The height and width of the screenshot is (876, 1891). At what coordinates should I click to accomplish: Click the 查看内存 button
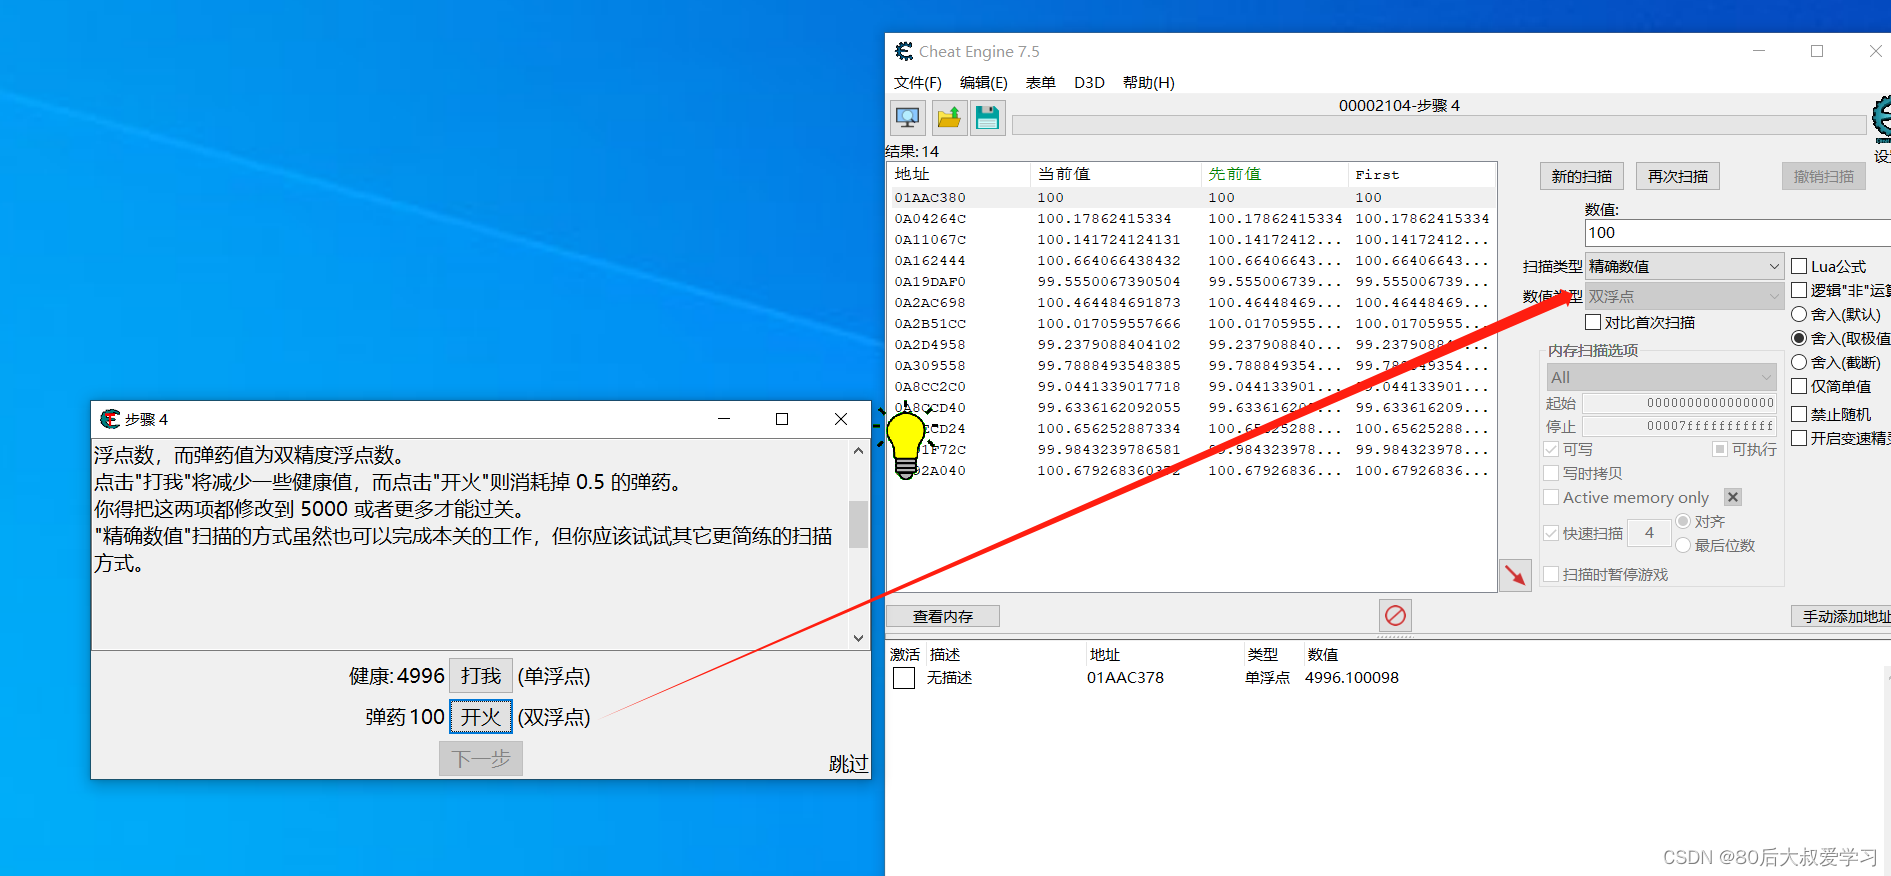[x=942, y=616]
